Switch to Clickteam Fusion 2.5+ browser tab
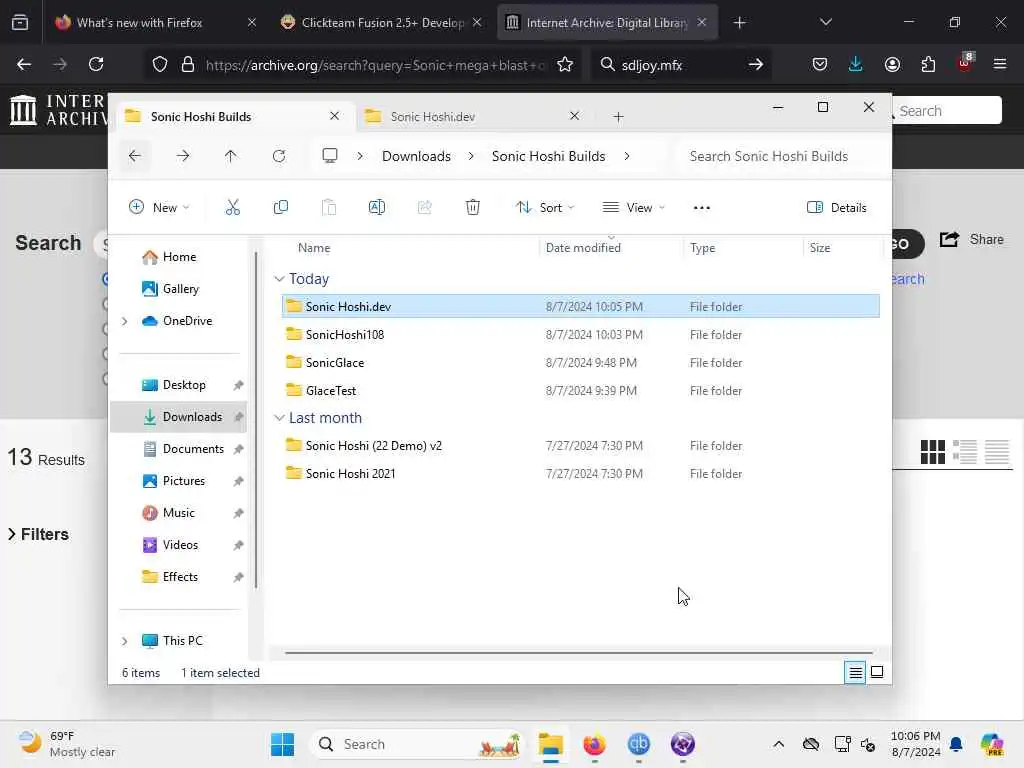Image resolution: width=1024 pixels, height=768 pixels. pos(383,23)
